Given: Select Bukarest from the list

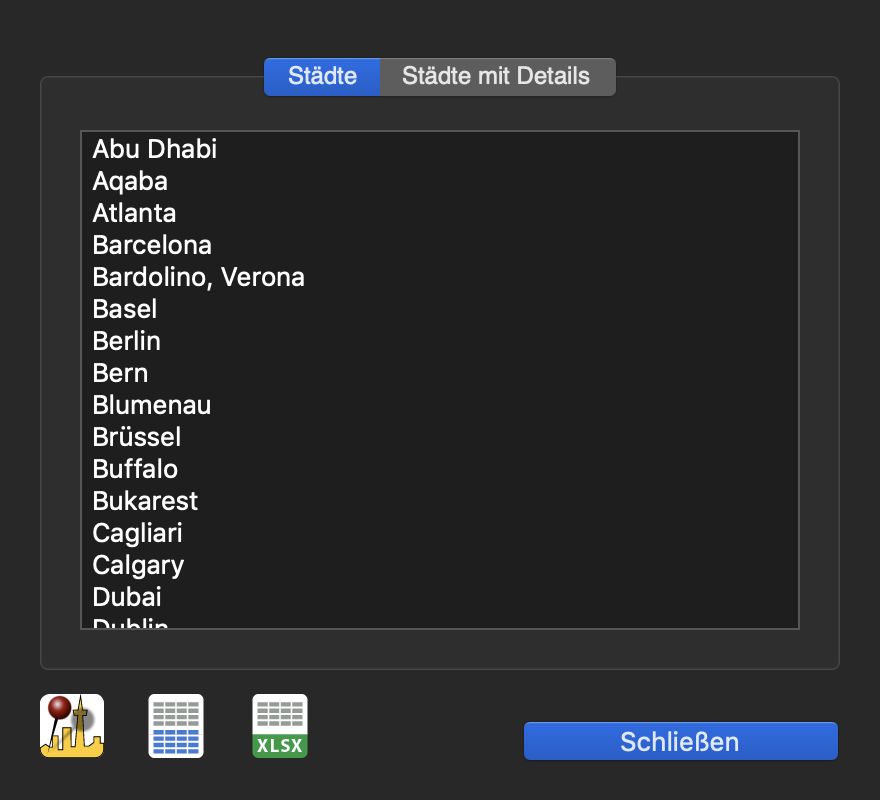Looking at the screenshot, I should point(440,501).
